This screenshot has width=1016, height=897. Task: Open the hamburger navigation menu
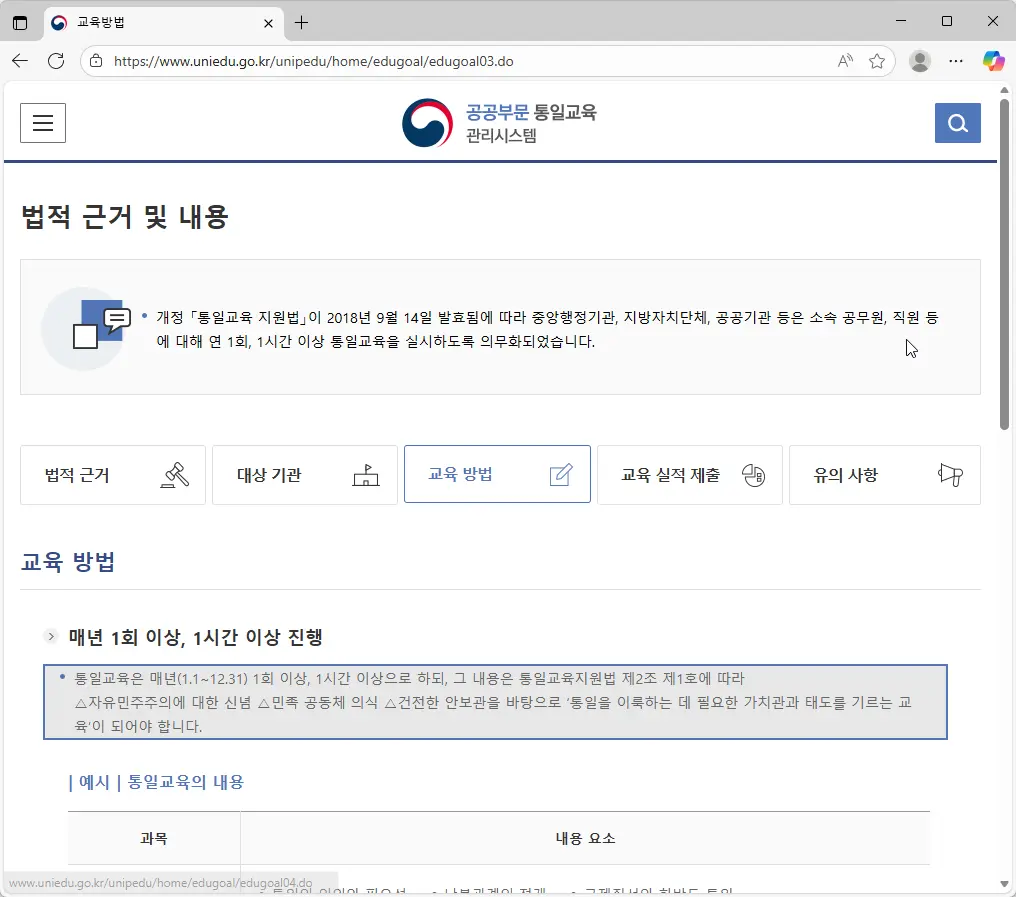tap(42, 122)
